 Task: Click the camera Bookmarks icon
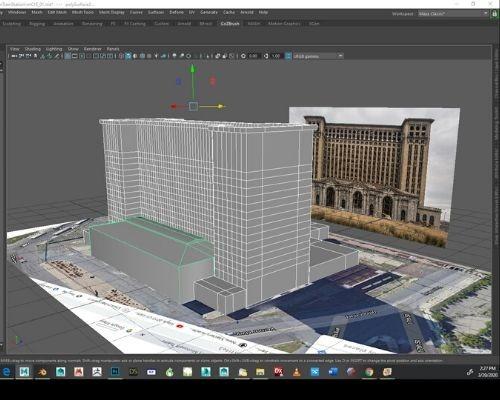[35, 56]
